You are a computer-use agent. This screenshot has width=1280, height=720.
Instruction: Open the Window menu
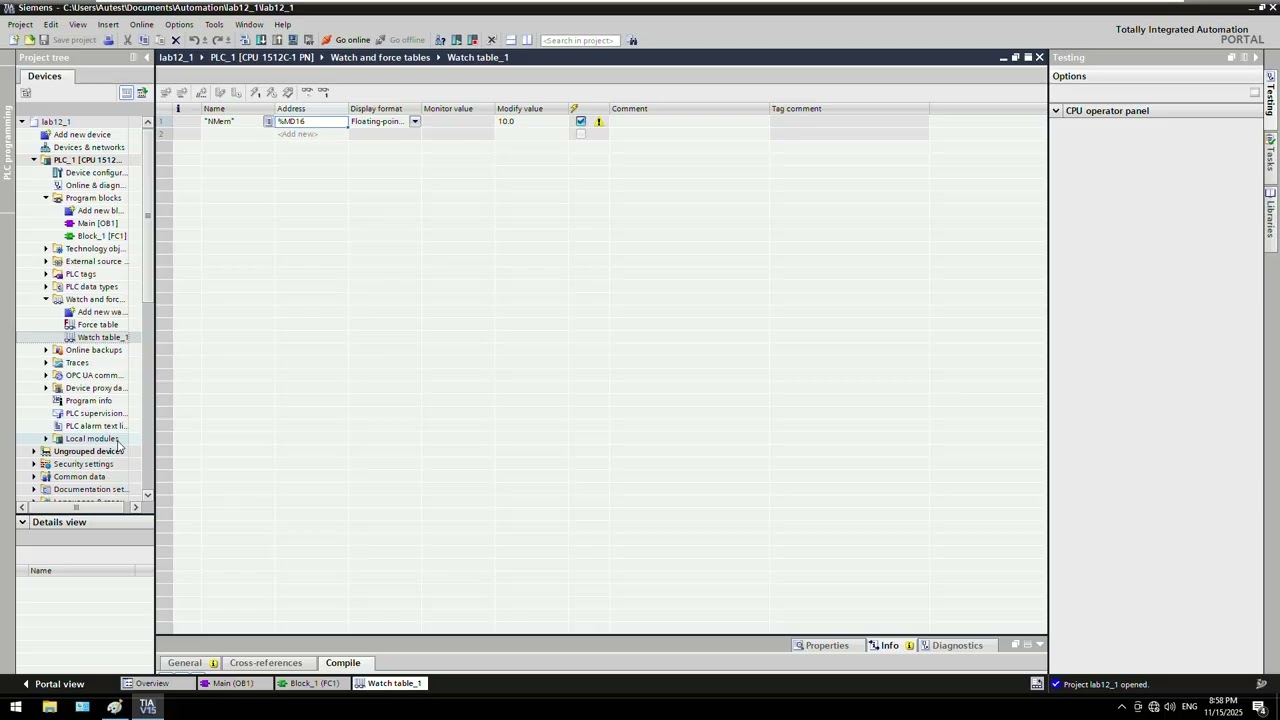point(249,24)
